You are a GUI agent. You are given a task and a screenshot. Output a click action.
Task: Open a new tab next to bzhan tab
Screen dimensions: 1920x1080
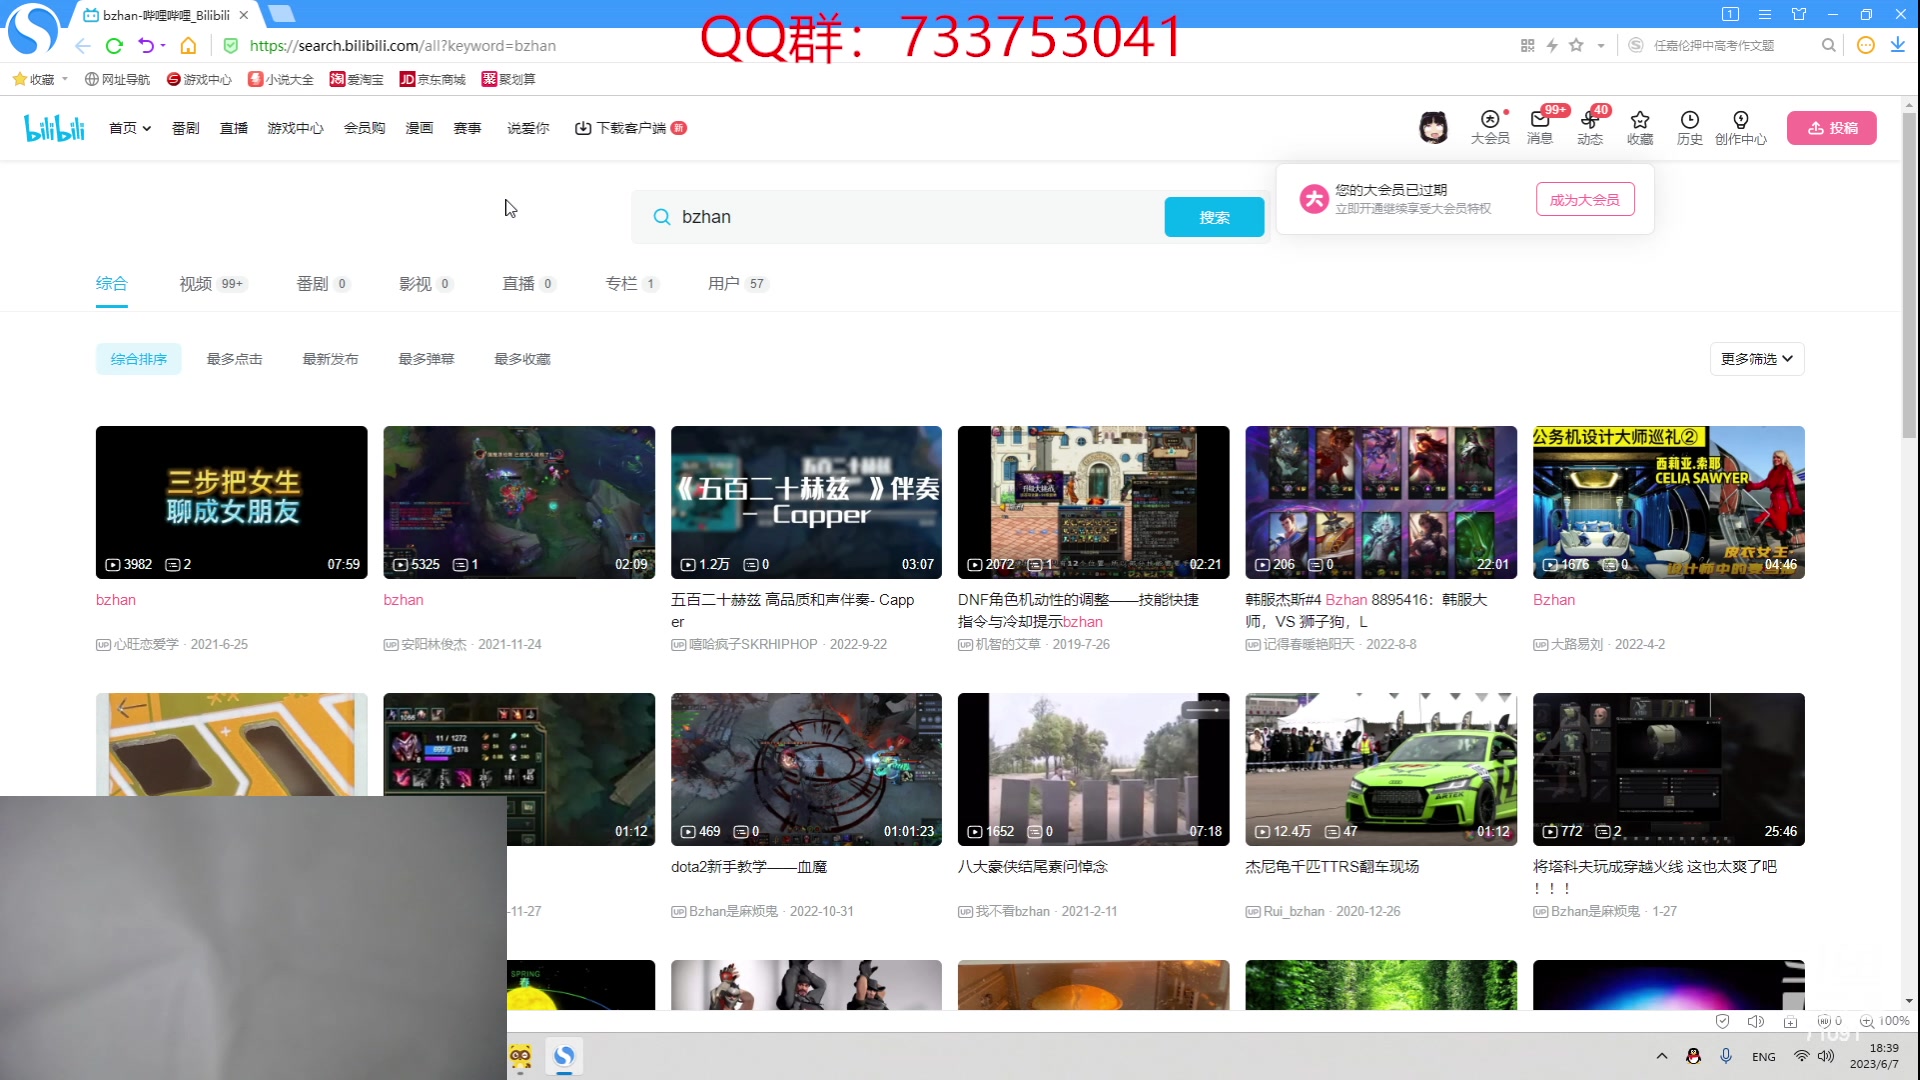click(282, 14)
